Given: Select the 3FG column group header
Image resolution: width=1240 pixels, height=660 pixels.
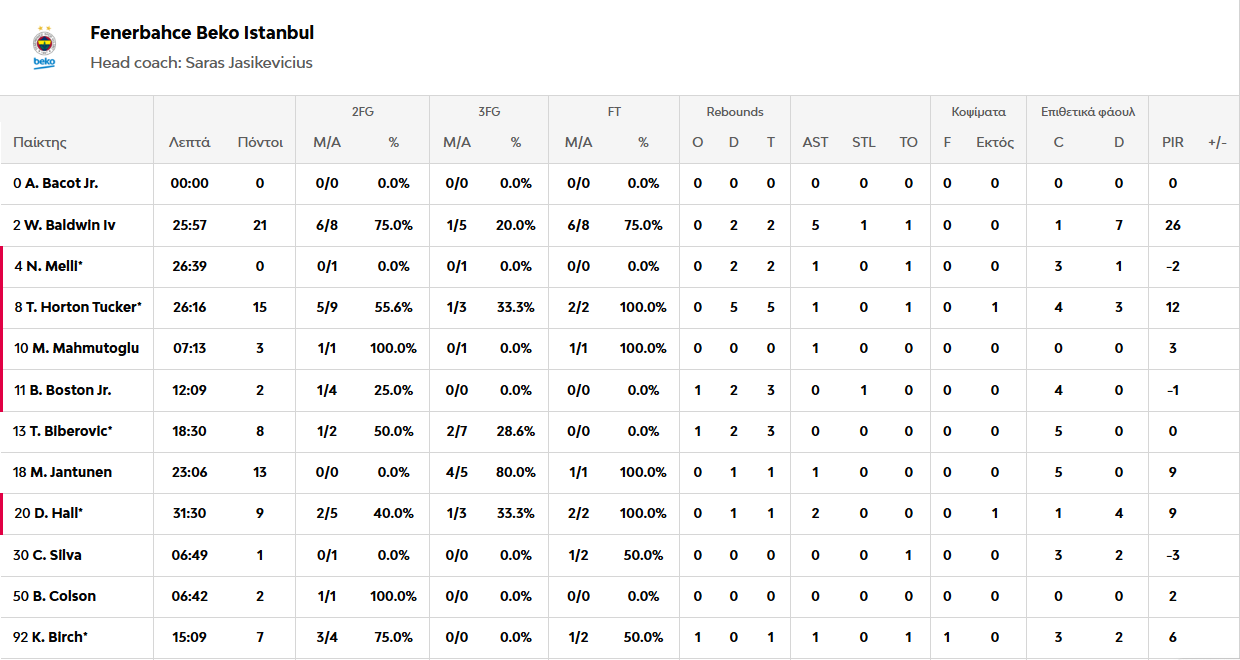Looking at the screenshot, I should pos(488,112).
